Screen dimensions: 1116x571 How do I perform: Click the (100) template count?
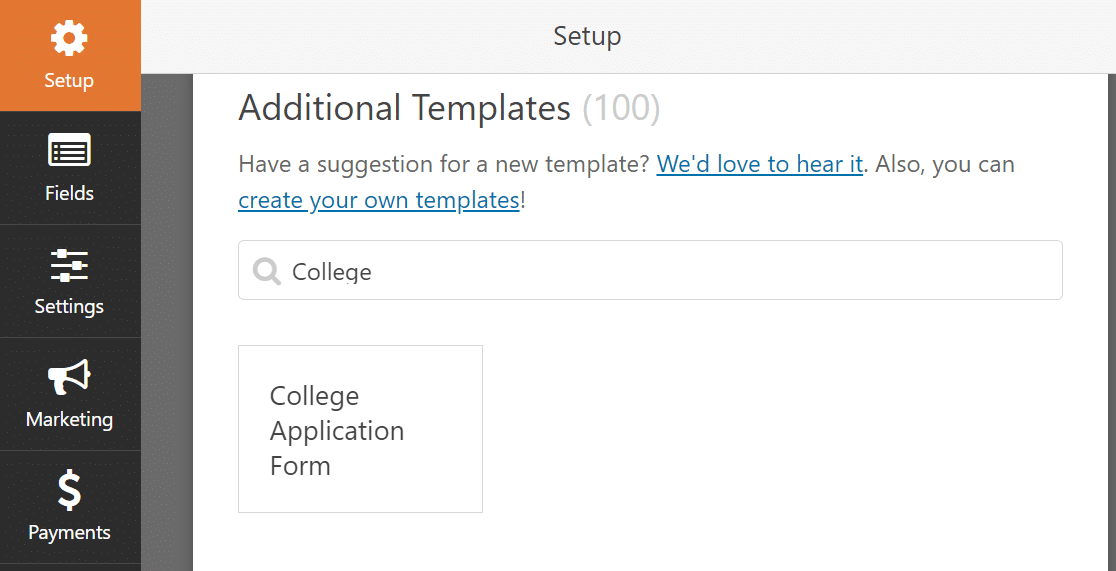click(621, 108)
